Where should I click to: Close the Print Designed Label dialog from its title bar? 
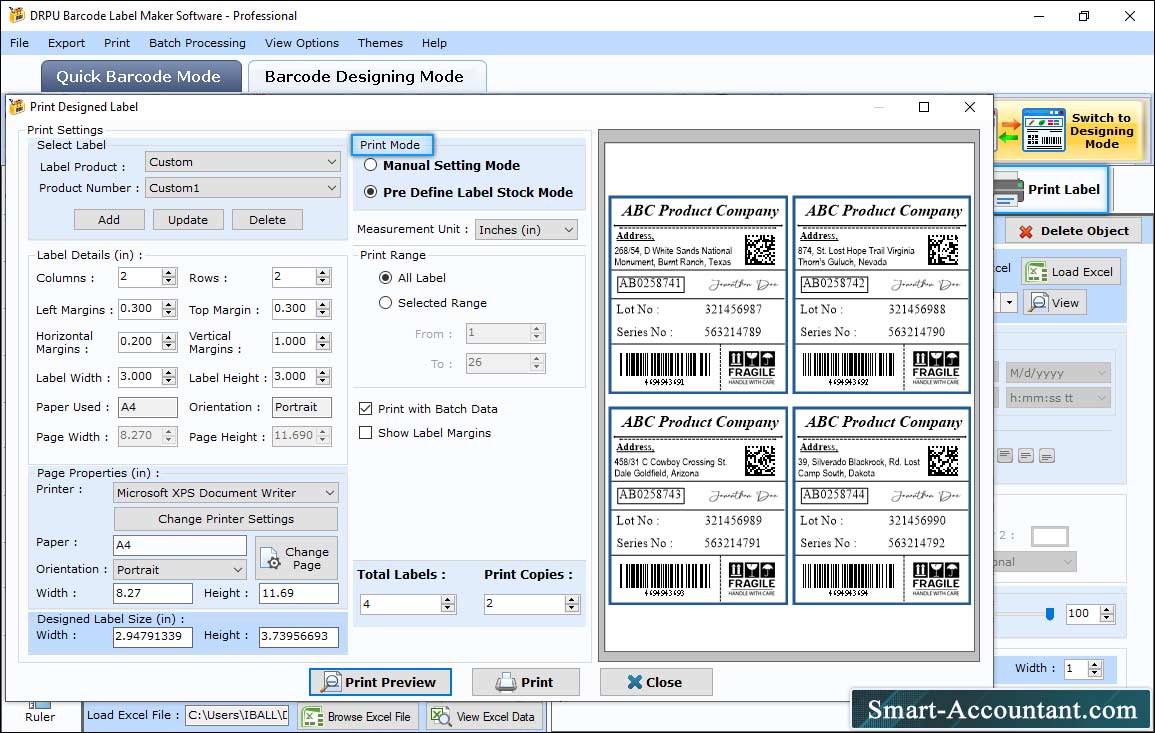click(969, 107)
